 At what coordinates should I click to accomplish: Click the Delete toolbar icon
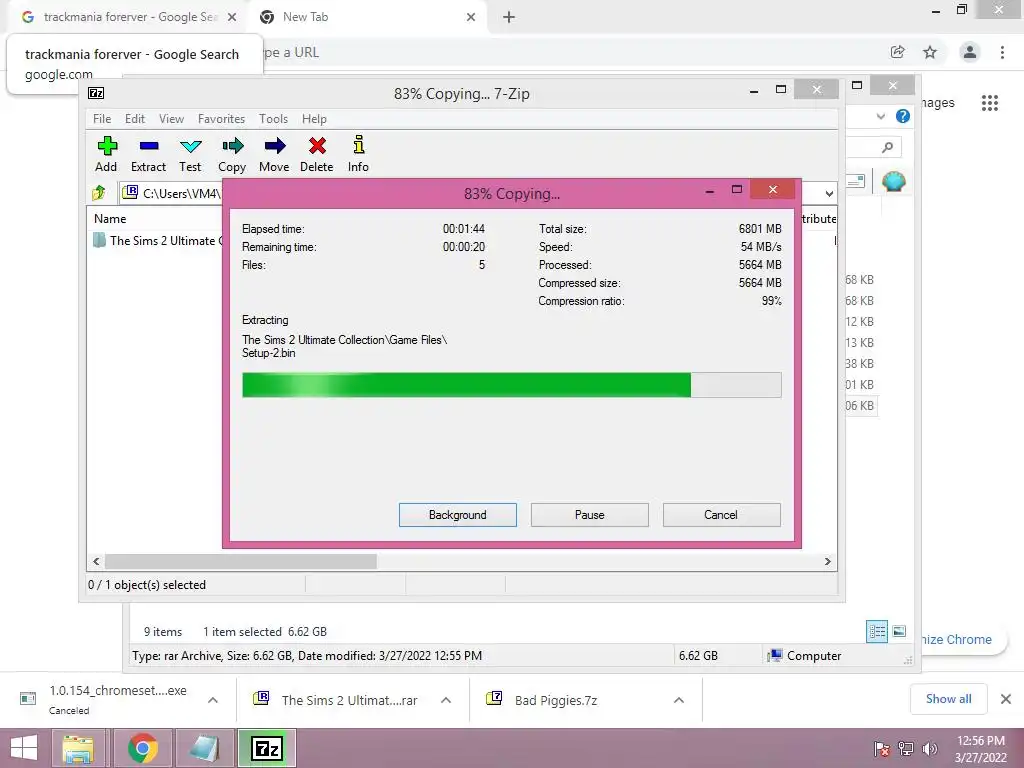click(317, 154)
